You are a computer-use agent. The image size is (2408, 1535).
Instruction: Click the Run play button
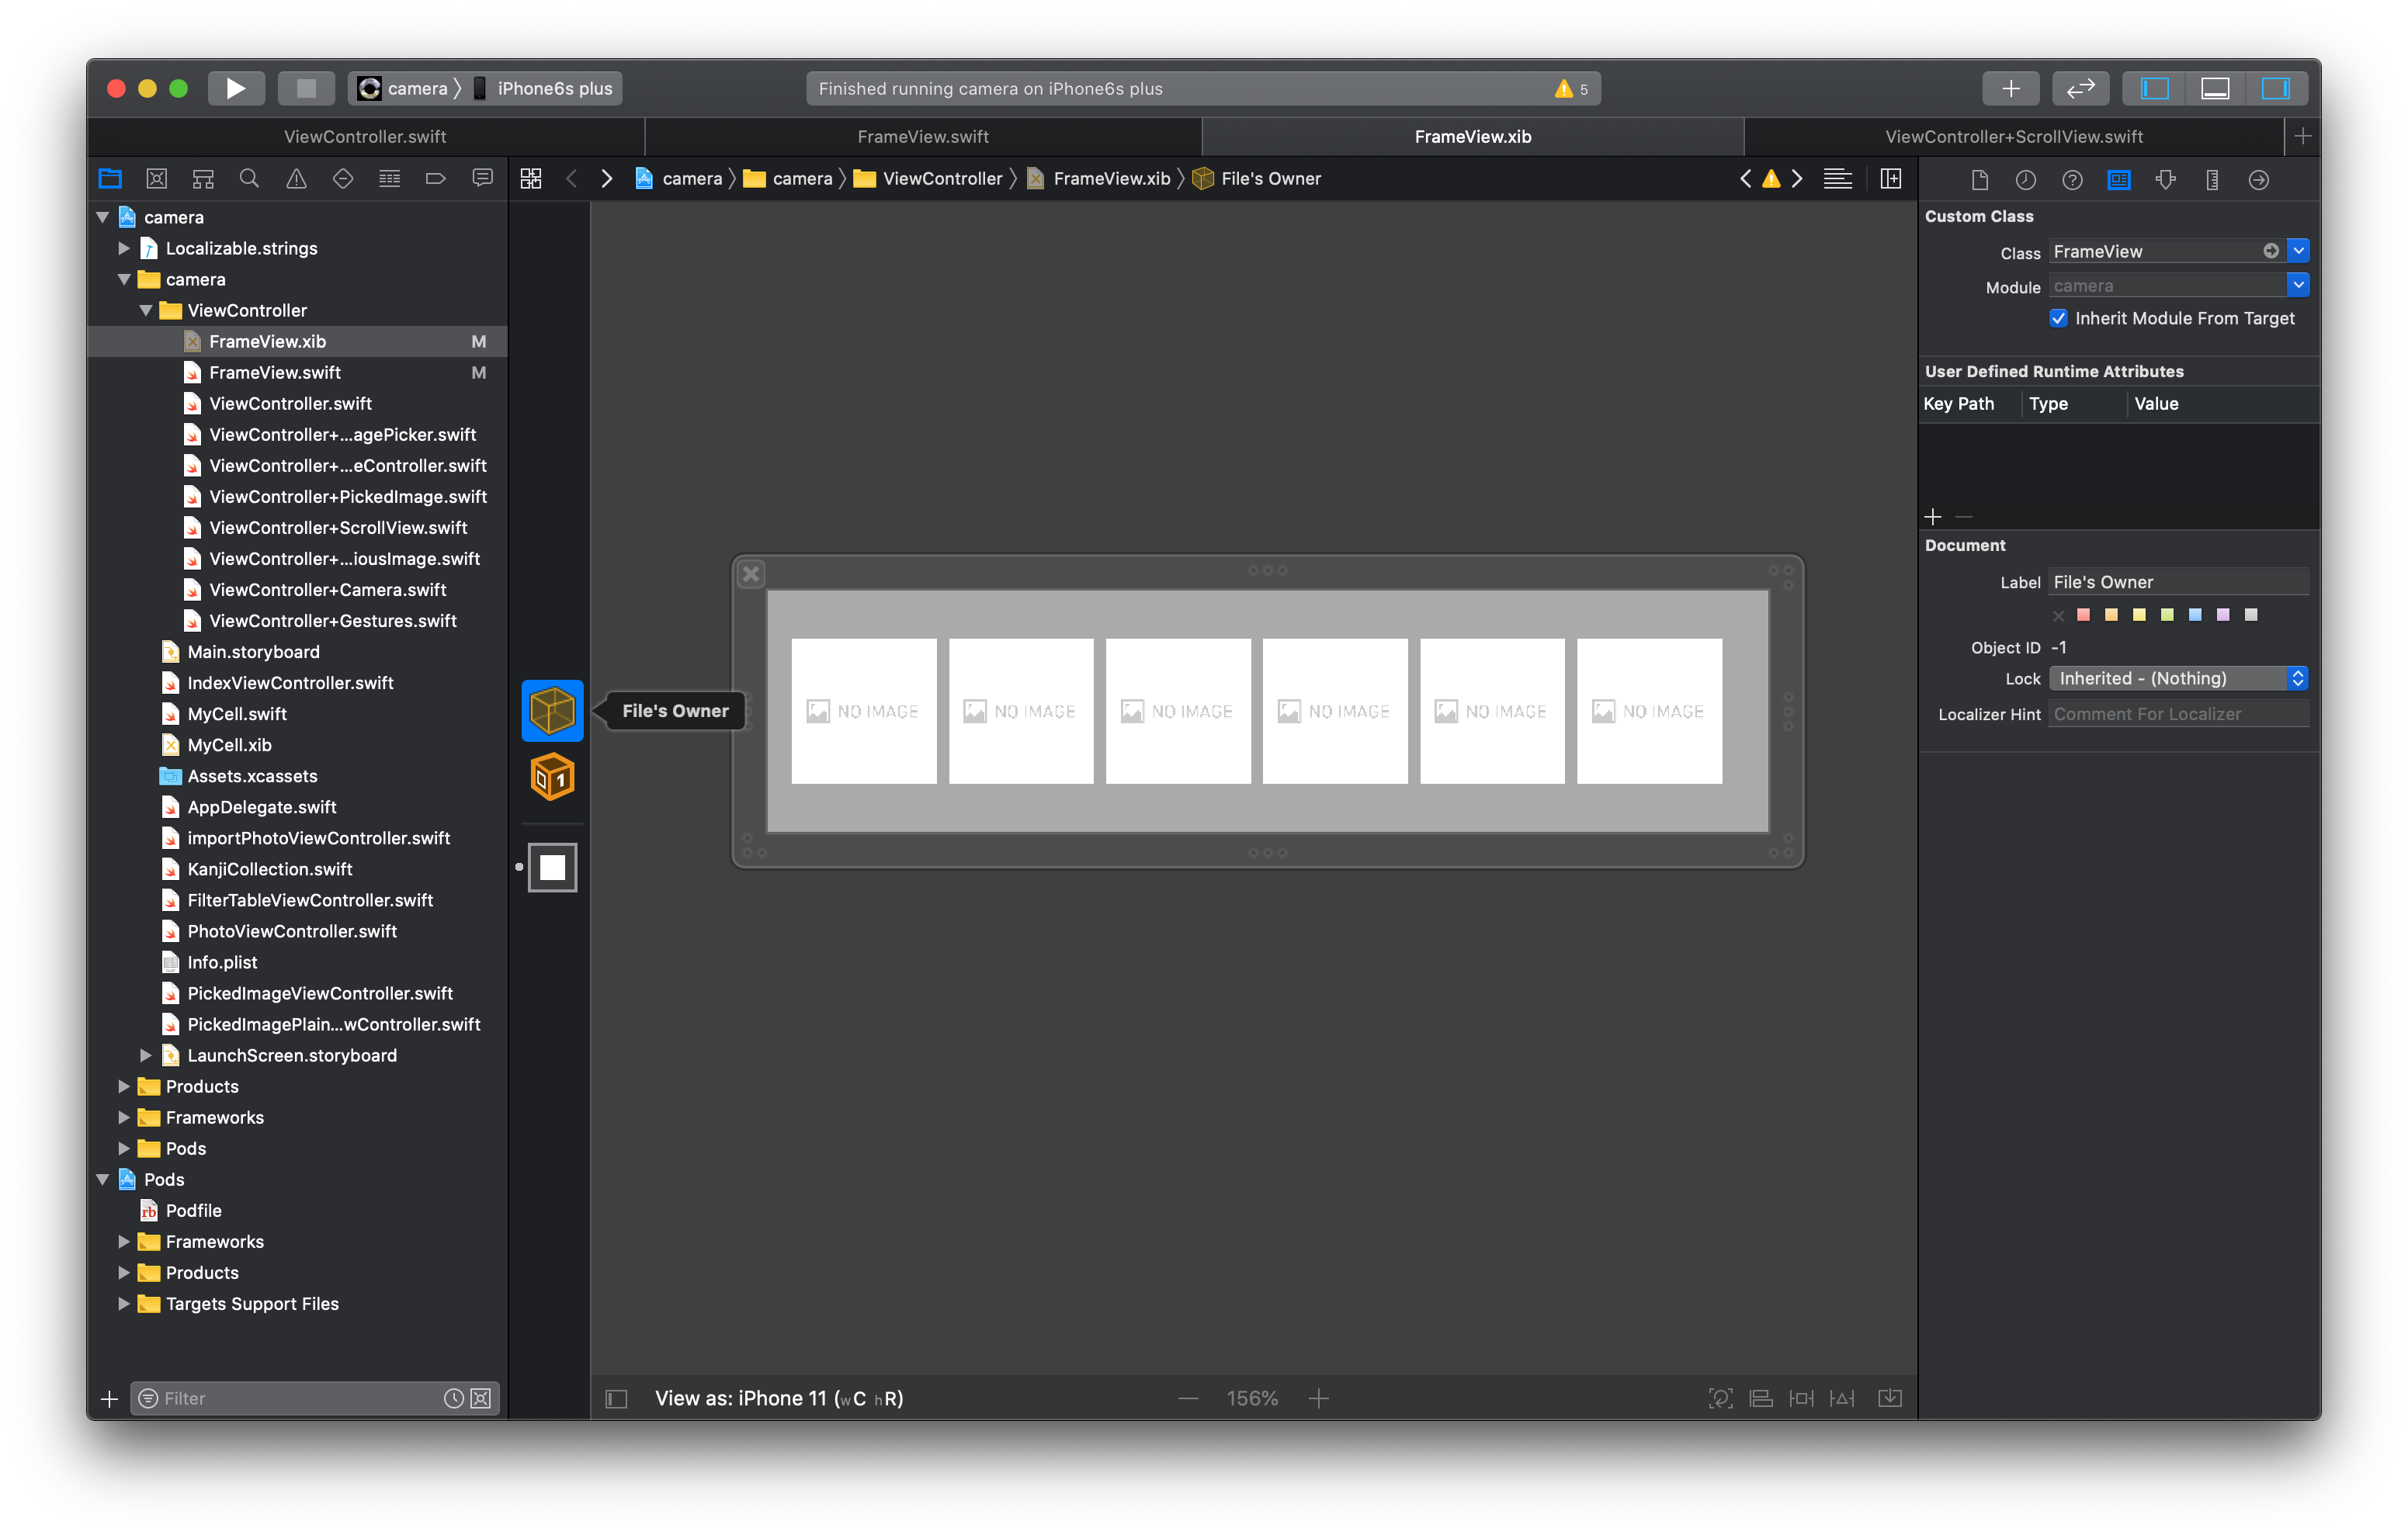point(235,88)
